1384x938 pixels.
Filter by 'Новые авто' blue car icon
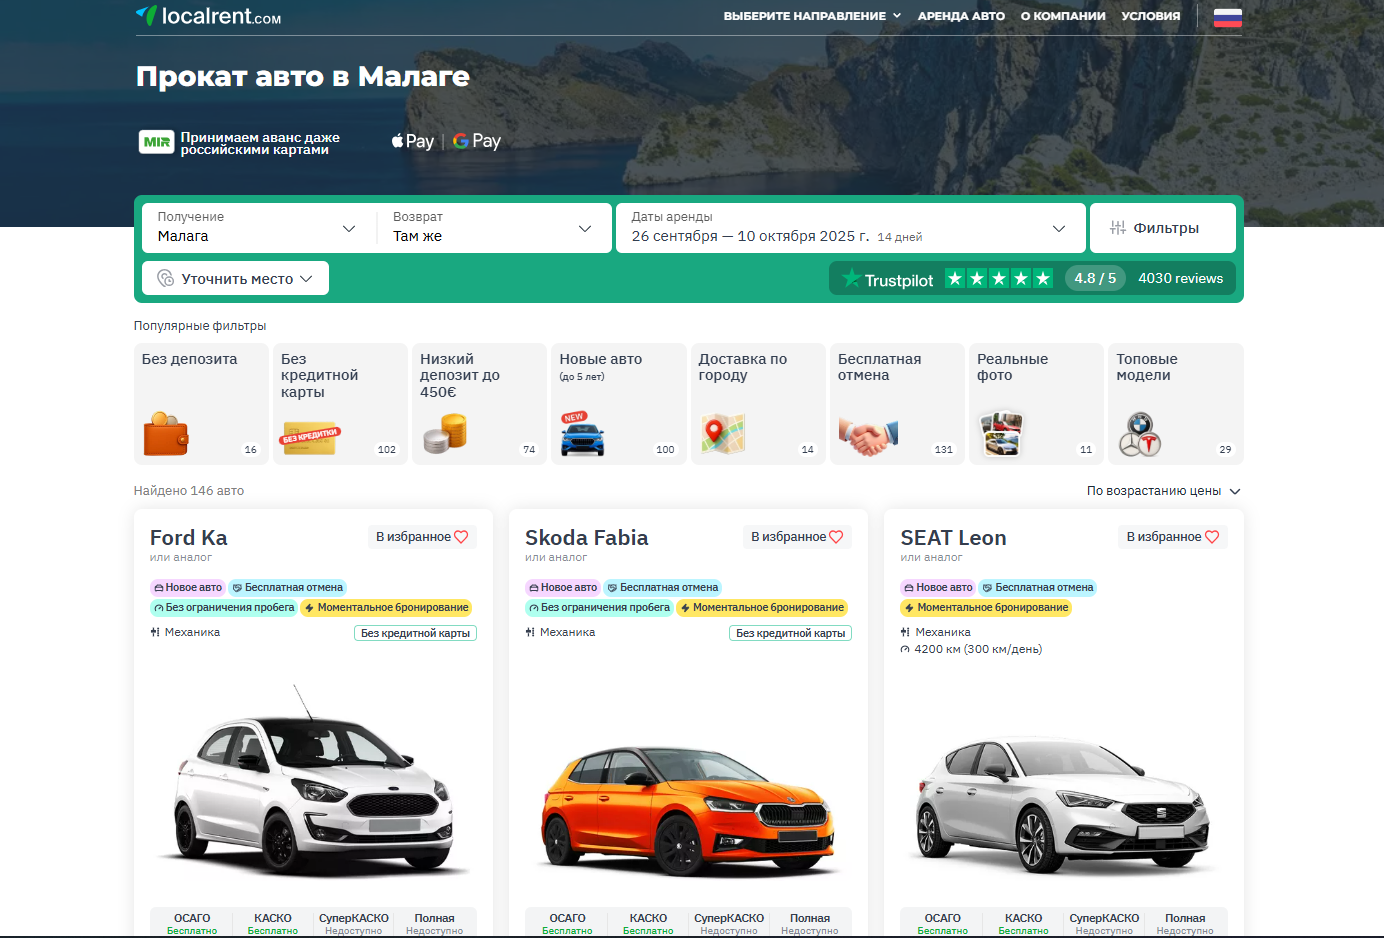618,404
